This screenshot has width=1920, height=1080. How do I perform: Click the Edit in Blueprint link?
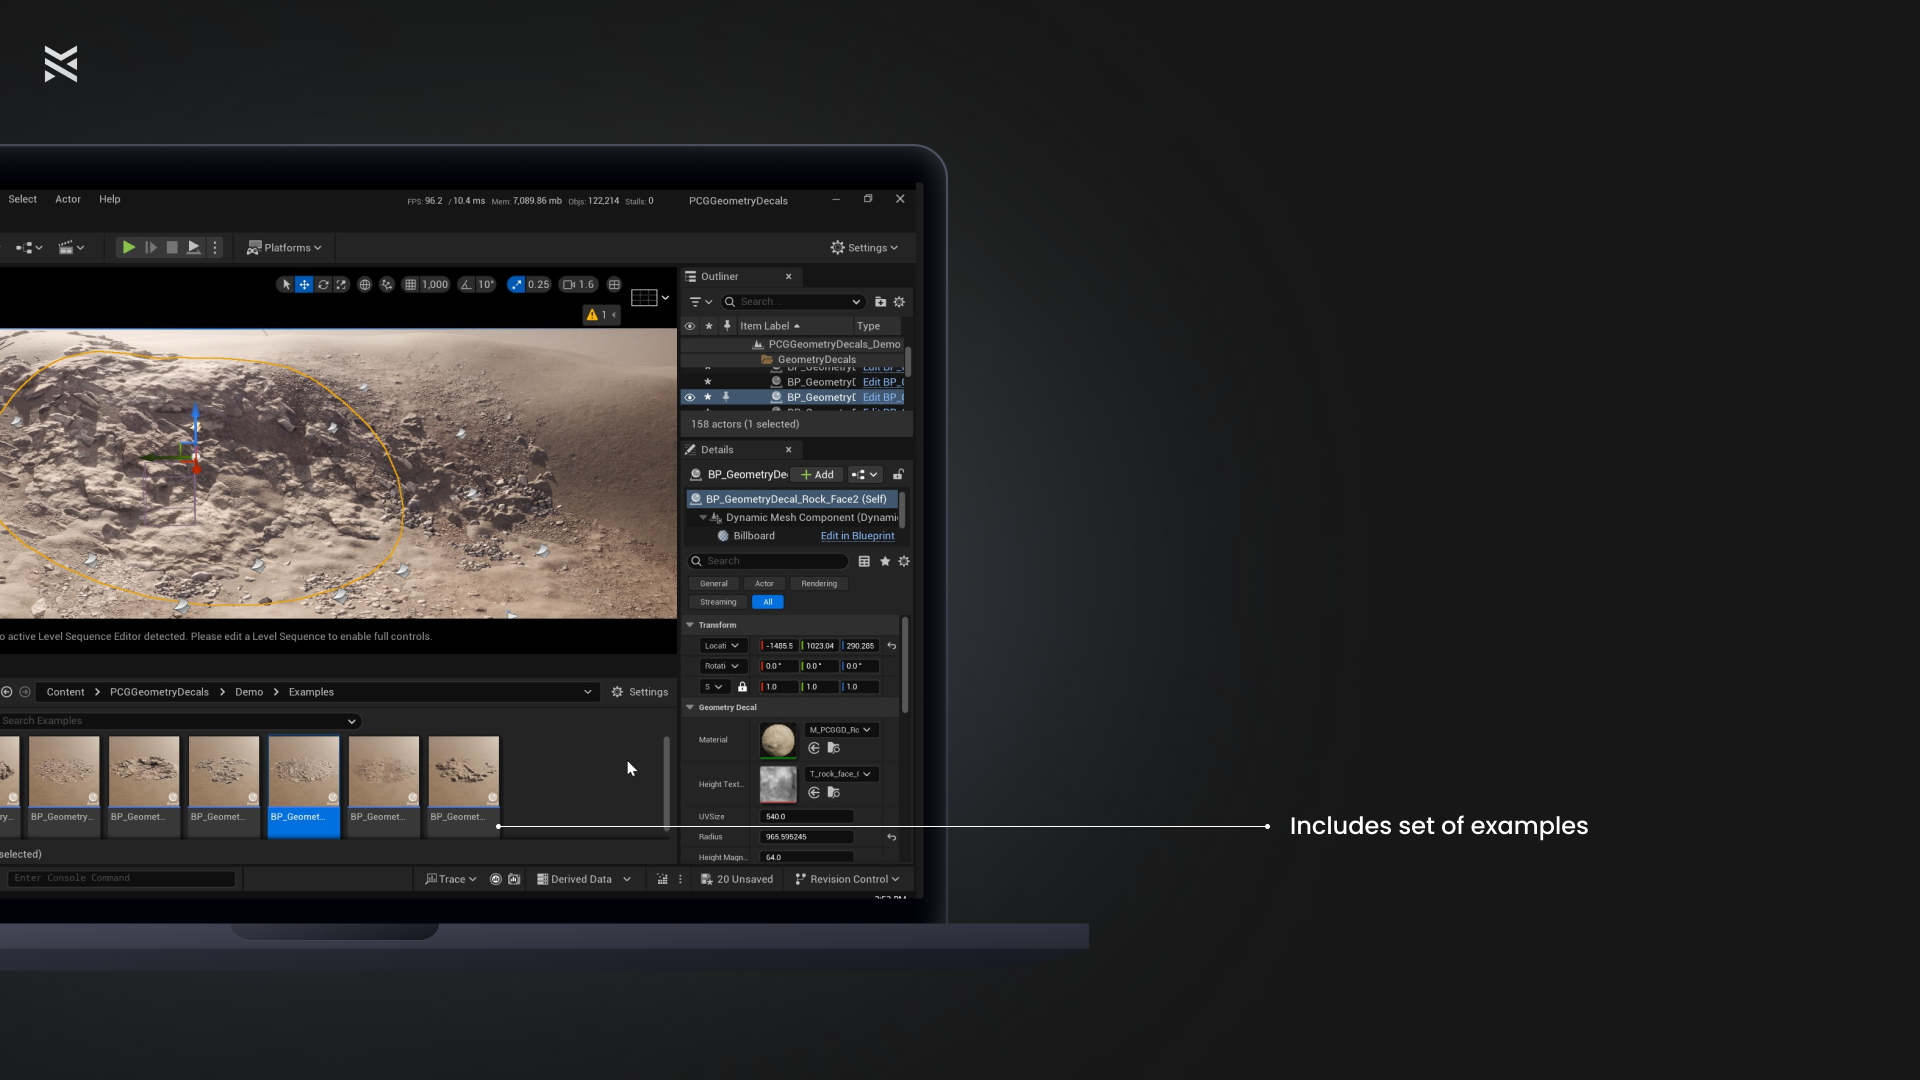pos(857,536)
